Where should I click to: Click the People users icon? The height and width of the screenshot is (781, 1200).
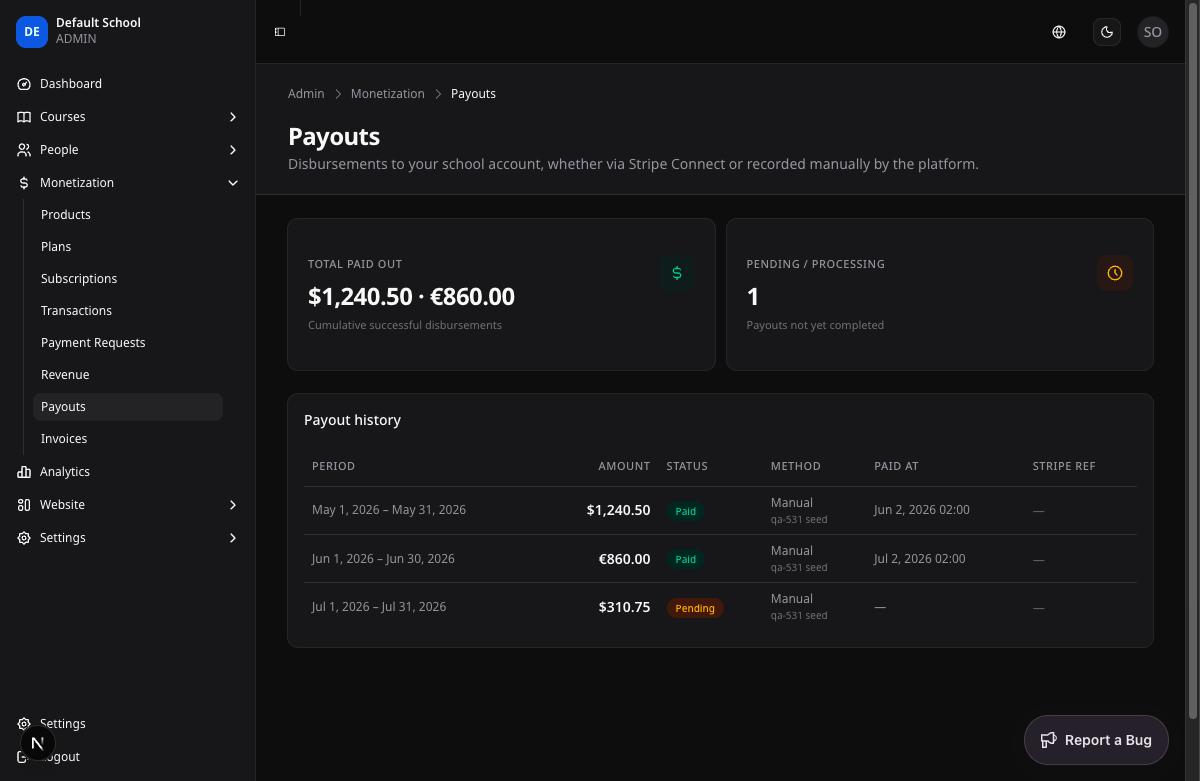click(x=24, y=150)
